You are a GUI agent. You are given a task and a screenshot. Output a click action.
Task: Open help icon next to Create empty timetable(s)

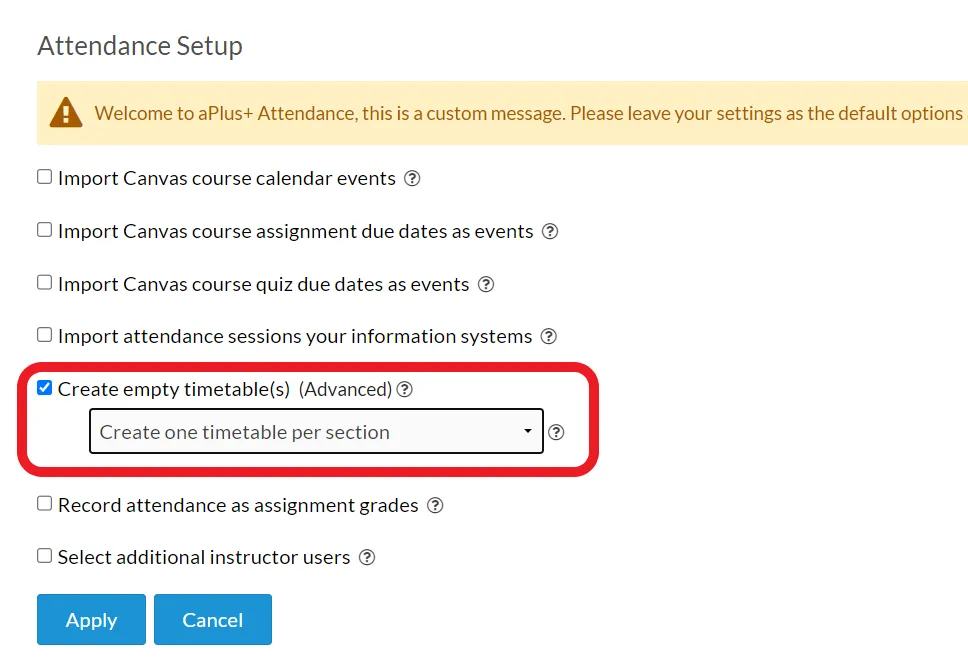(x=404, y=389)
